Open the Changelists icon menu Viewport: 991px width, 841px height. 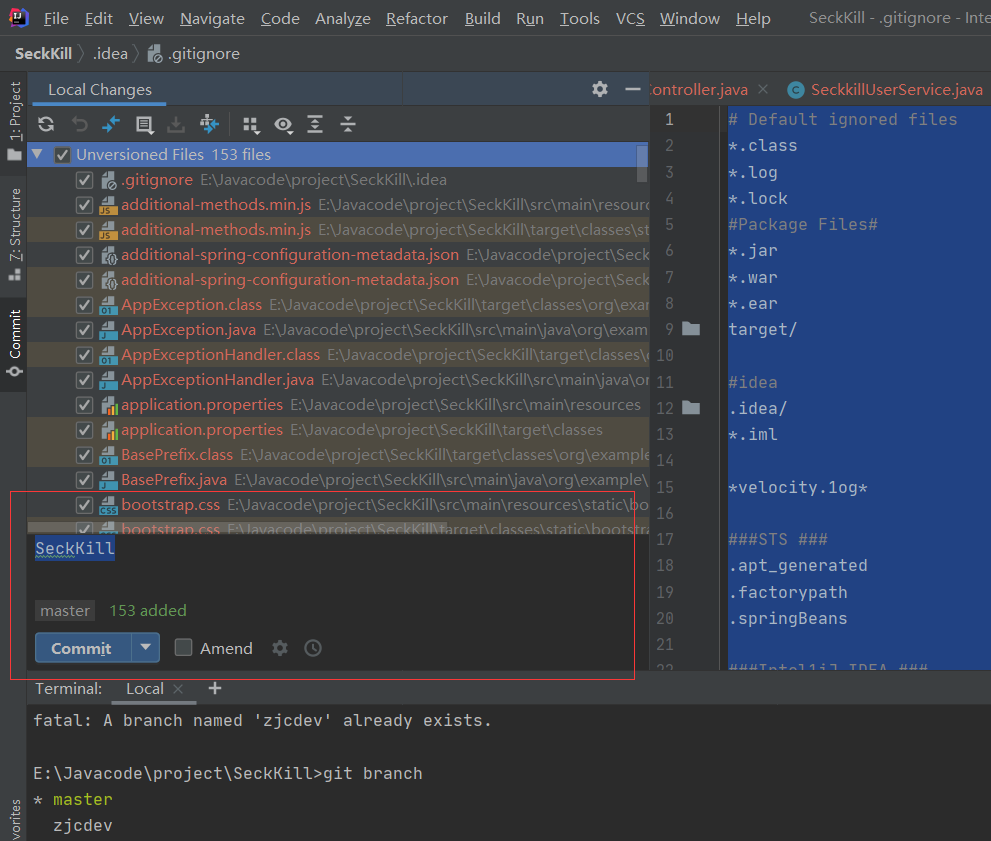(145, 124)
